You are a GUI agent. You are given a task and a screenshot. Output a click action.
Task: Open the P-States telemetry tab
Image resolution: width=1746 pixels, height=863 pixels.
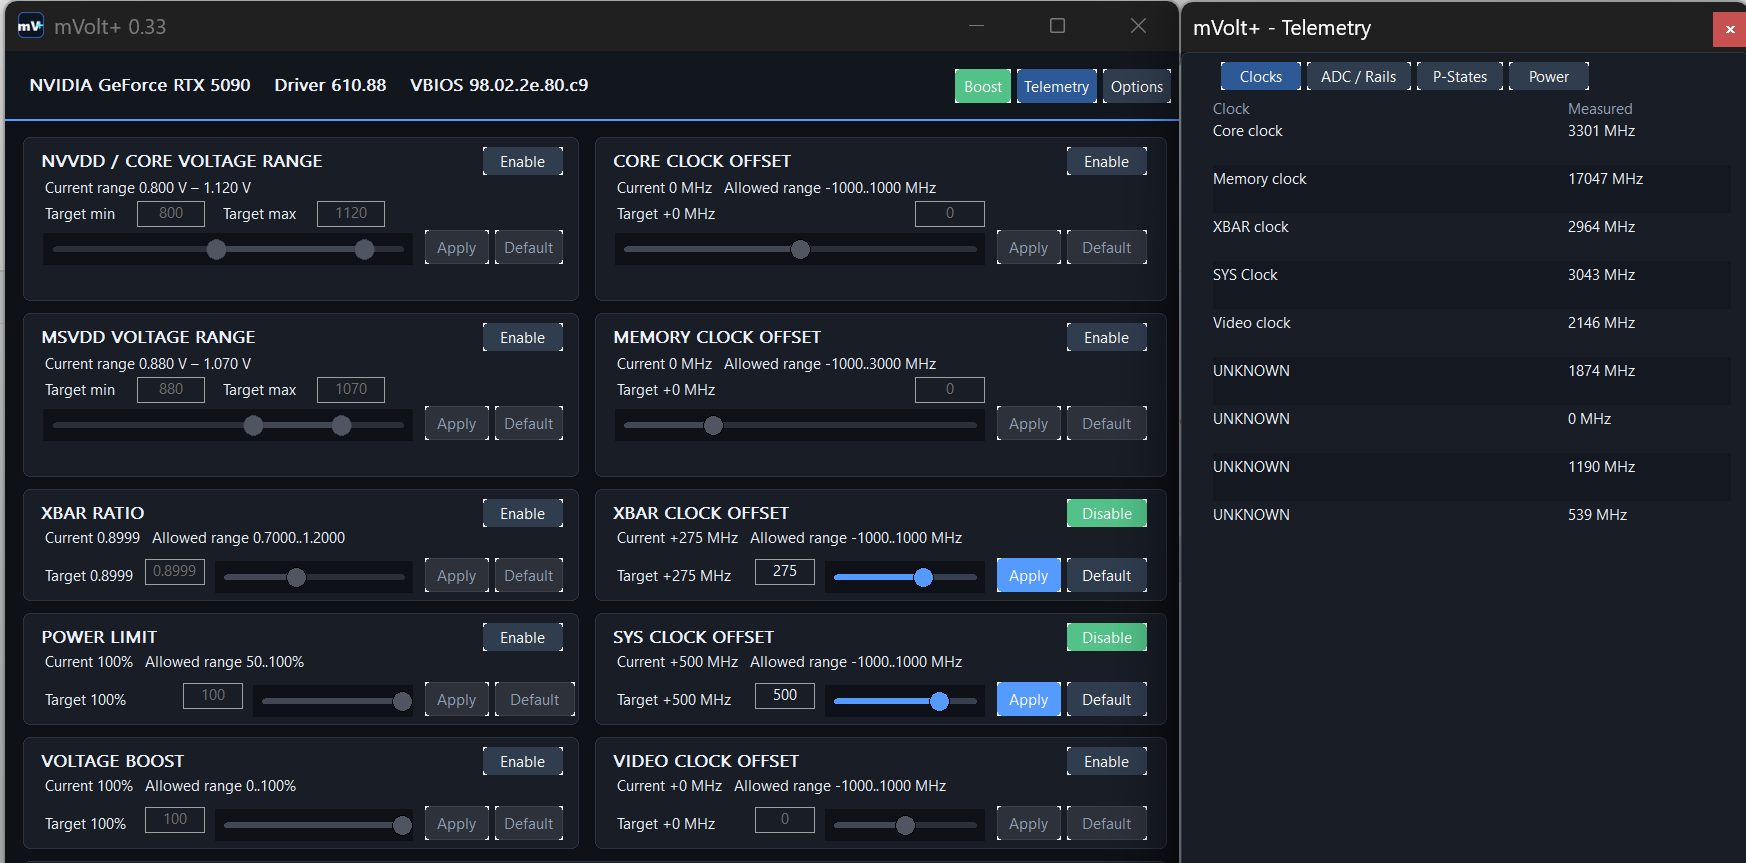pyautogui.click(x=1460, y=77)
